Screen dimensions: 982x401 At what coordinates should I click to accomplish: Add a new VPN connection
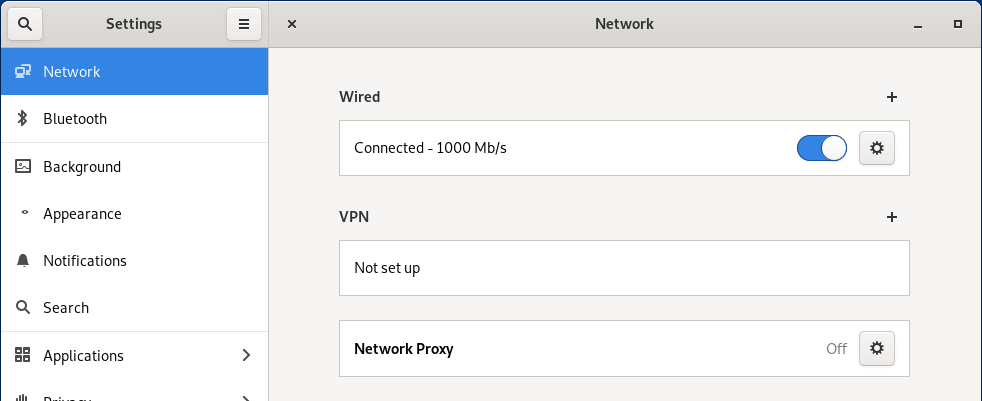pos(892,216)
